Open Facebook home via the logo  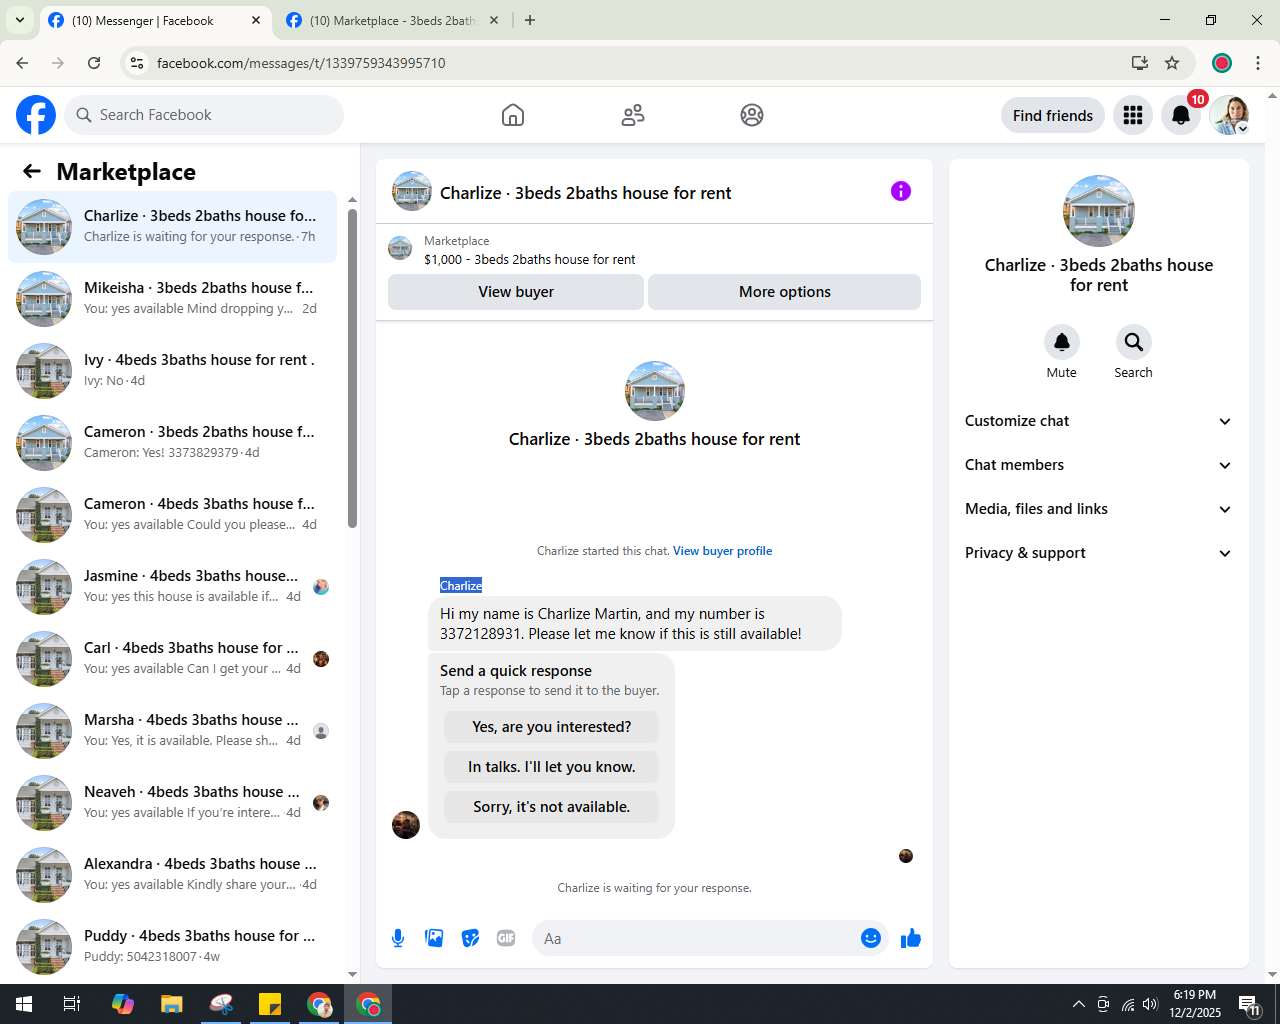coord(36,115)
